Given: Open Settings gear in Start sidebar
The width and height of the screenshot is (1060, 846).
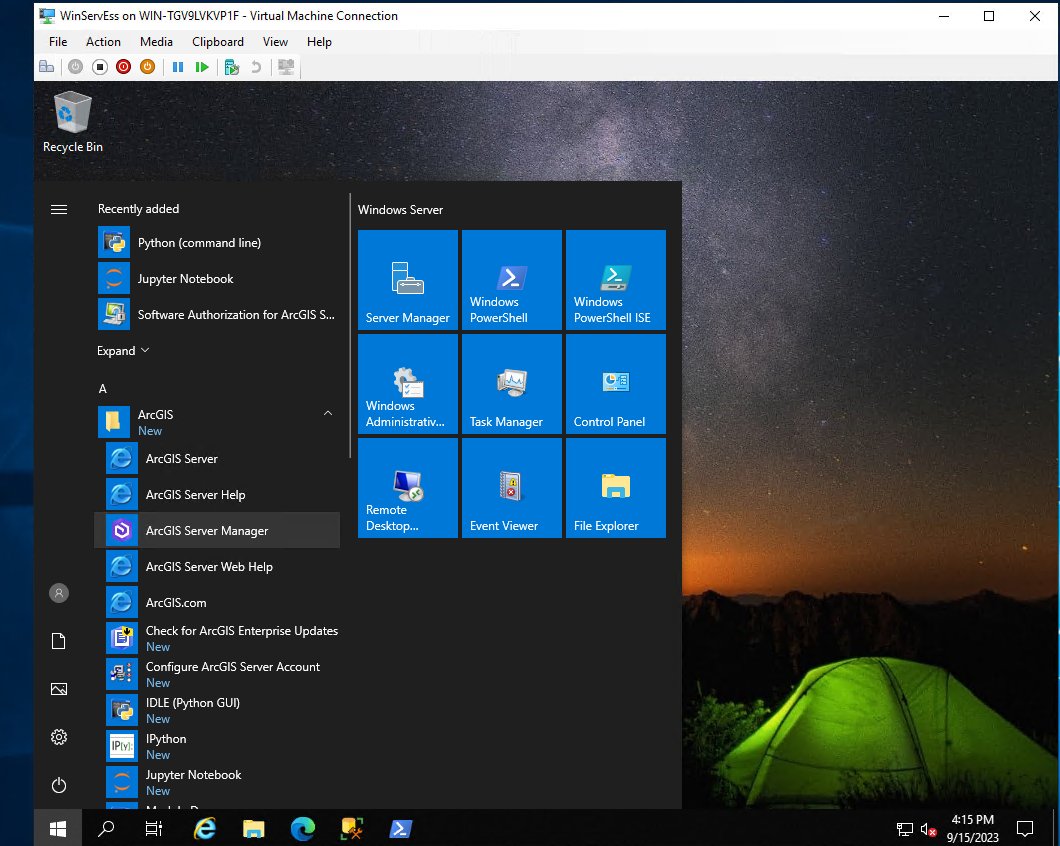Looking at the screenshot, I should (x=59, y=737).
